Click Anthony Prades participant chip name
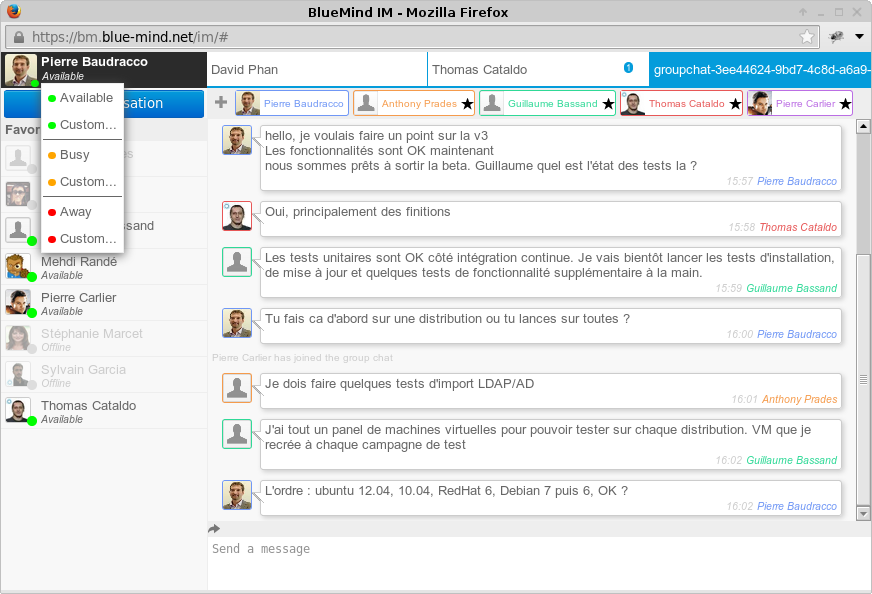This screenshot has width=872, height=594. coord(419,103)
